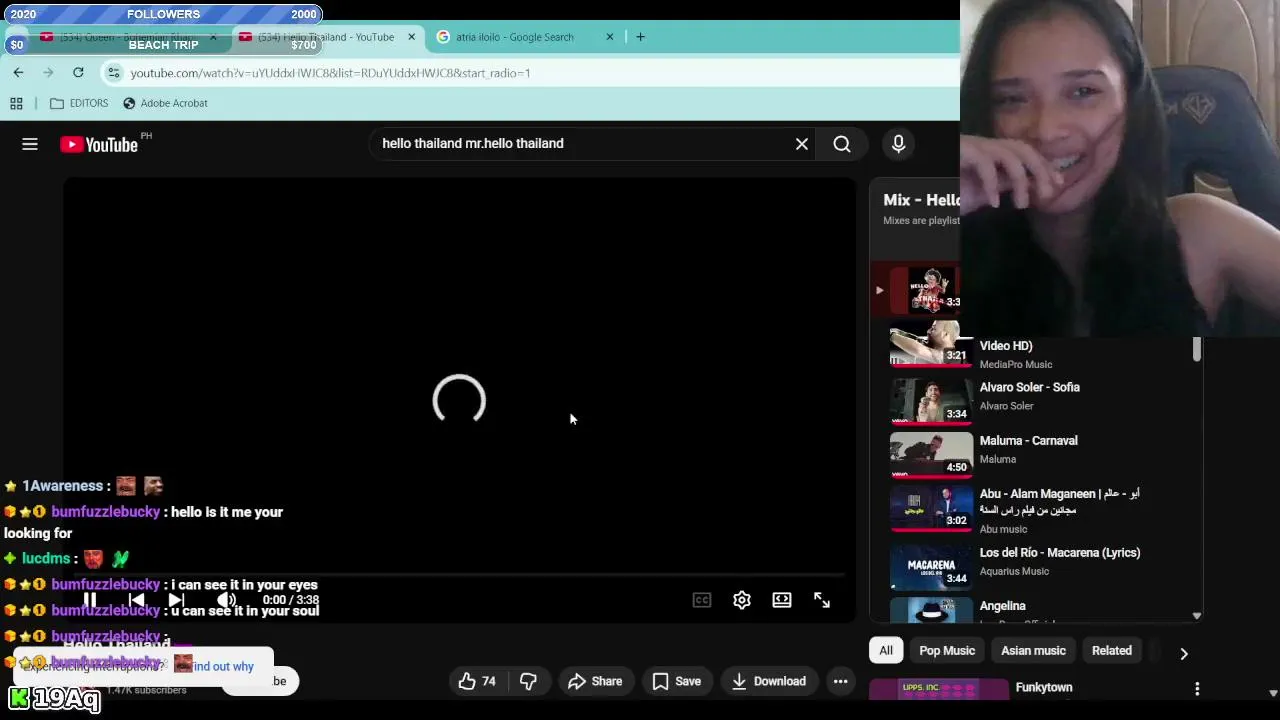Select the Asian music filter chip

coord(1033,651)
